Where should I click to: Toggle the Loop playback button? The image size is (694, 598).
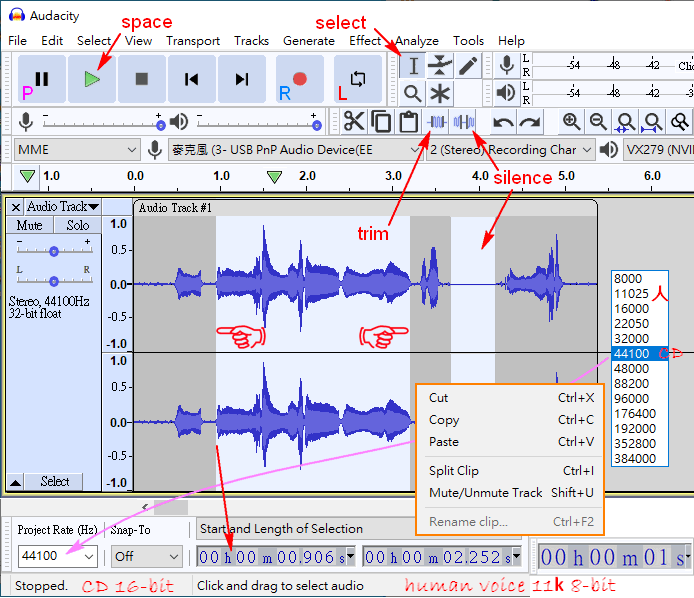pos(358,79)
